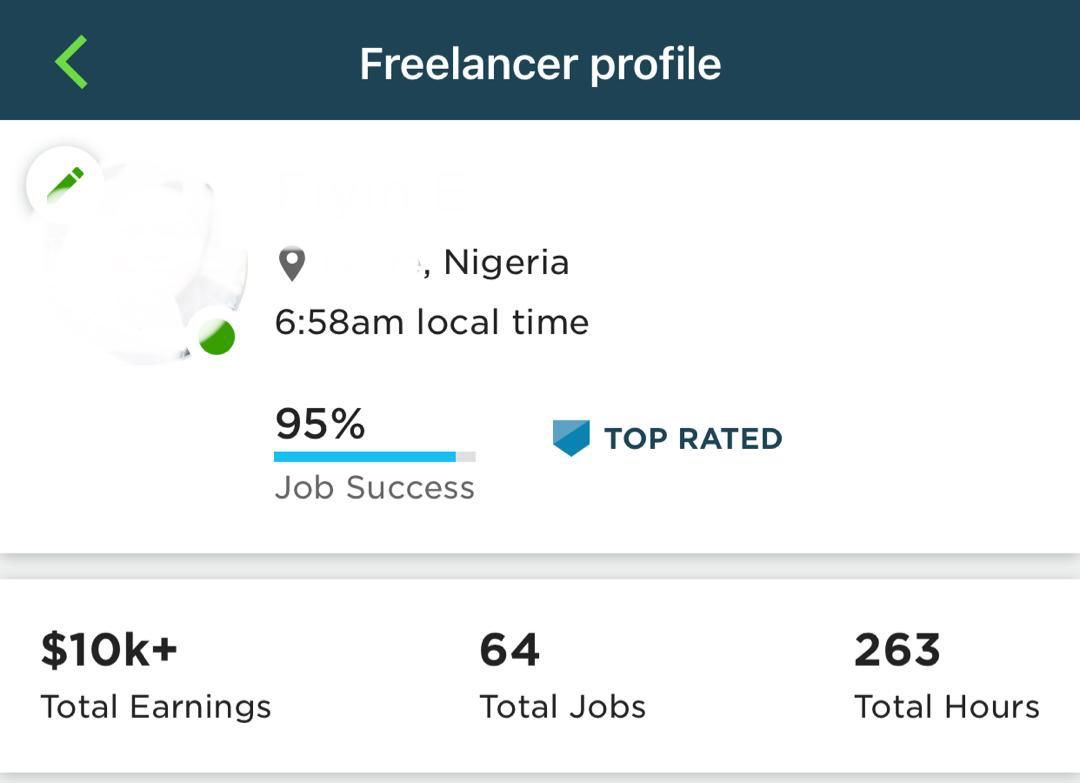
Task: Click the Top Rated shield badge icon
Action: (571, 438)
